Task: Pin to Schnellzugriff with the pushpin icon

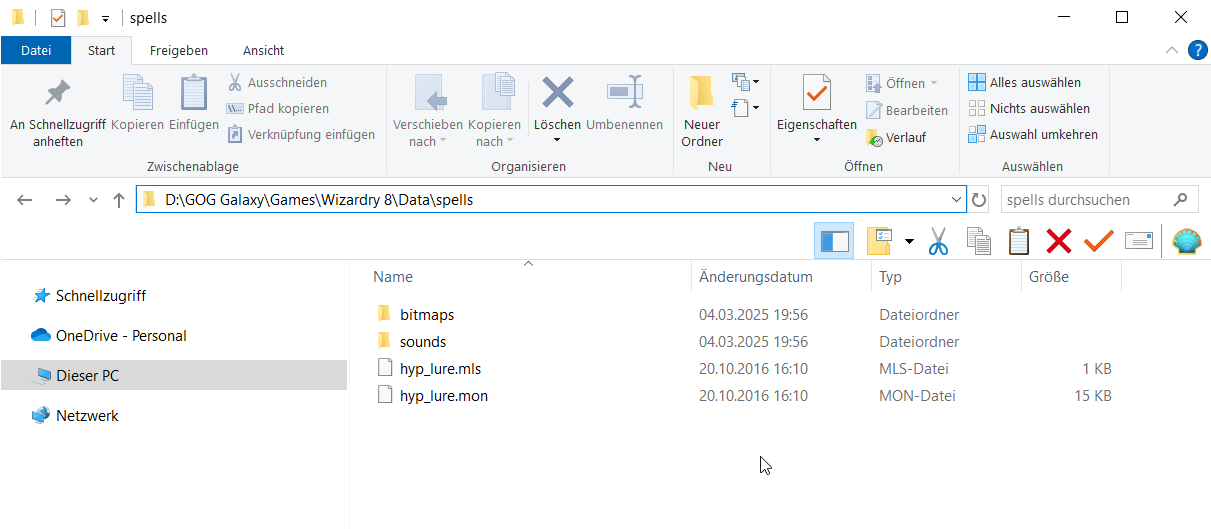Action: pos(58,112)
